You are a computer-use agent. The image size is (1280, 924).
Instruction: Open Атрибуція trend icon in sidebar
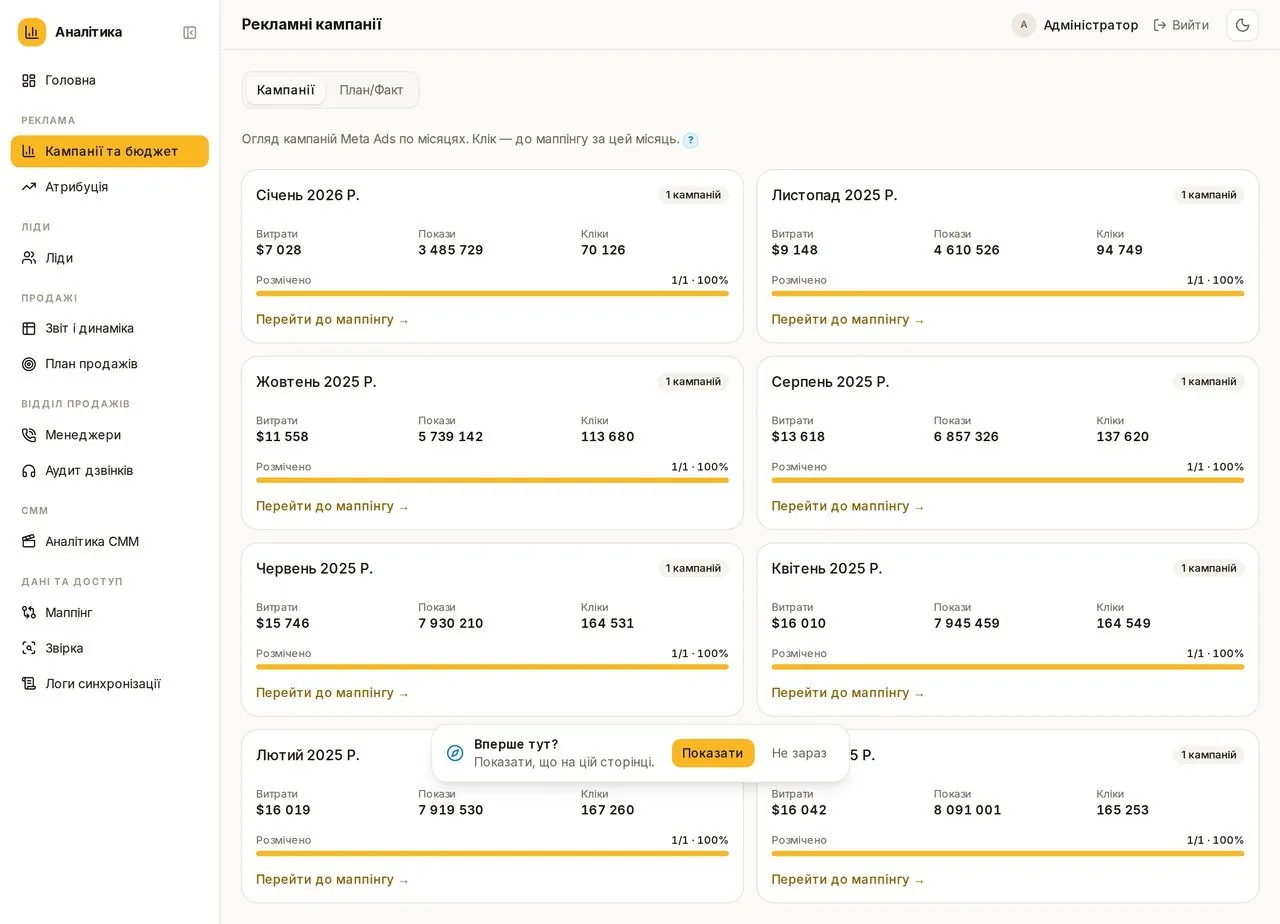(x=29, y=187)
